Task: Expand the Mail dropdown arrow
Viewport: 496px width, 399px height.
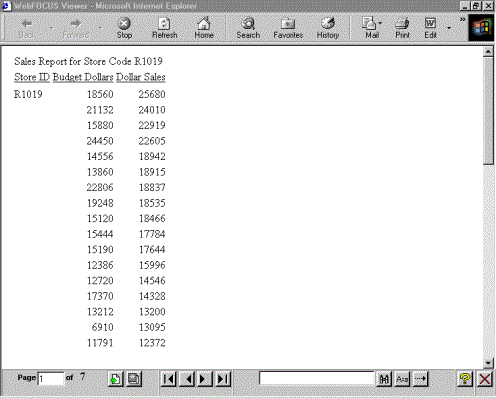Action: 380,23
